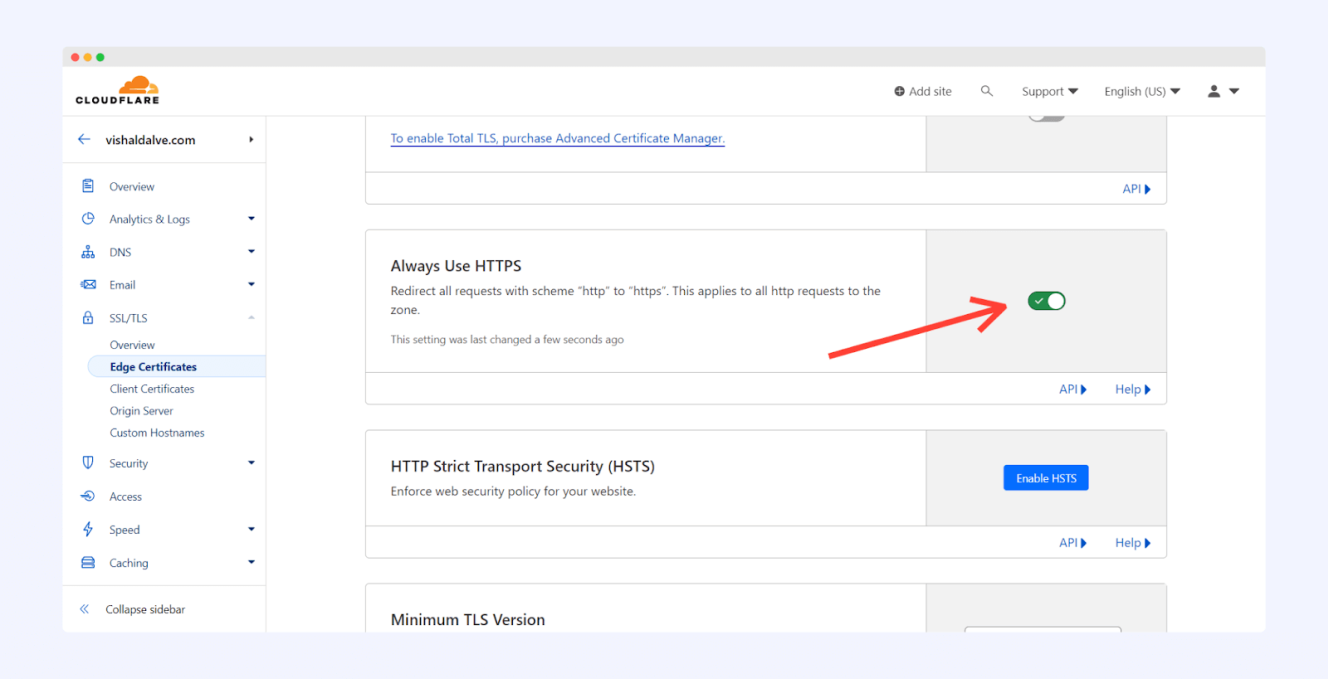The width and height of the screenshot is (1328, 679).
Task: Click the Caching sidebar icon
Action: (89, 562)
